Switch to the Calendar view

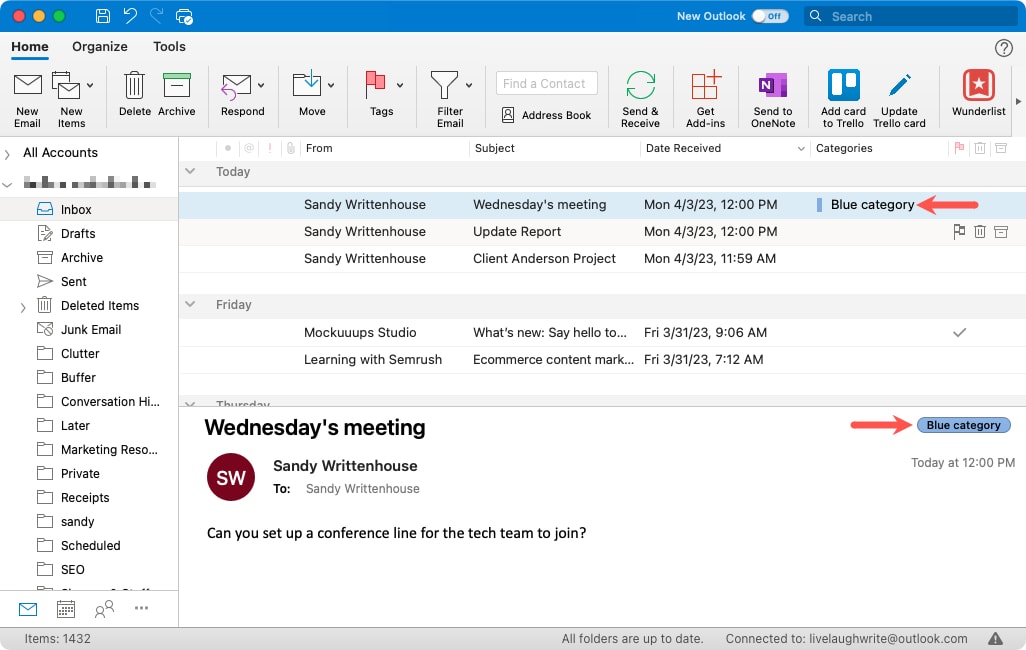[66, 608]
